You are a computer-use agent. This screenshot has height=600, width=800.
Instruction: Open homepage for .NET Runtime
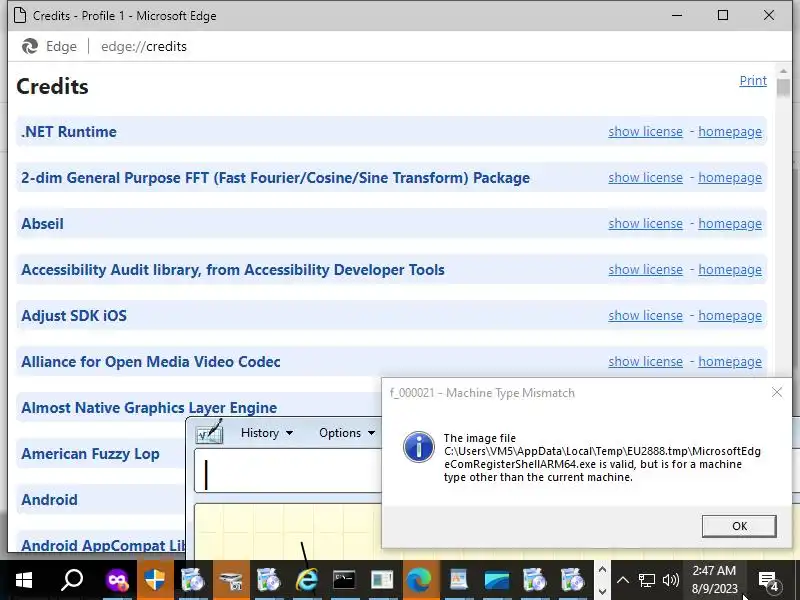[730, 132]
